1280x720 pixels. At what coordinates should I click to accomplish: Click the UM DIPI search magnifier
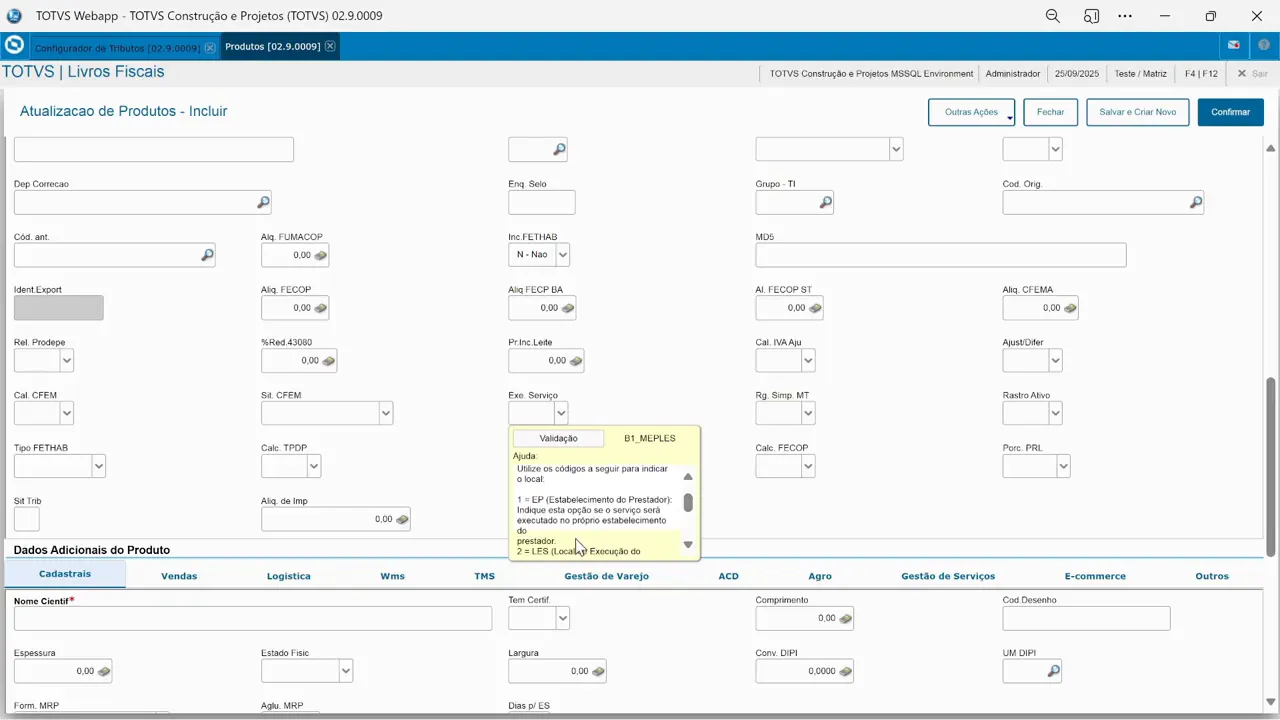tap(1053, 672)
